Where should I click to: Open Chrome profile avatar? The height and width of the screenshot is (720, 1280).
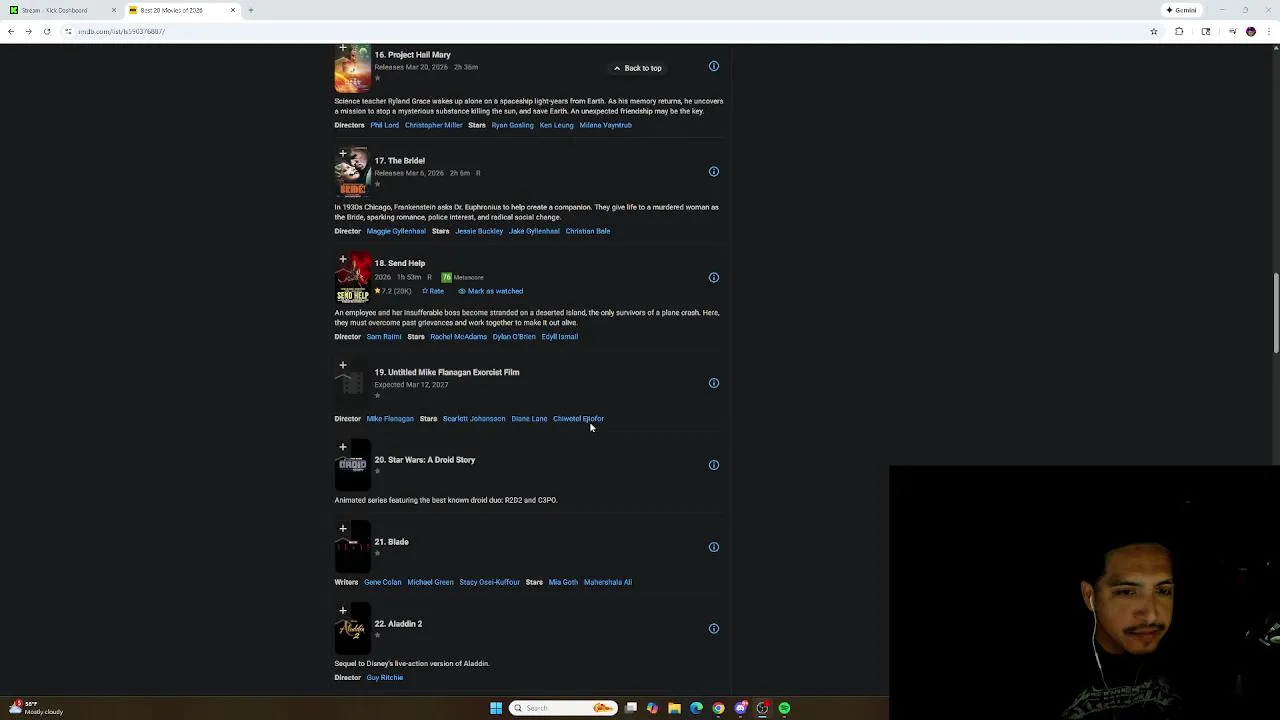click(x=1251, y=31)
